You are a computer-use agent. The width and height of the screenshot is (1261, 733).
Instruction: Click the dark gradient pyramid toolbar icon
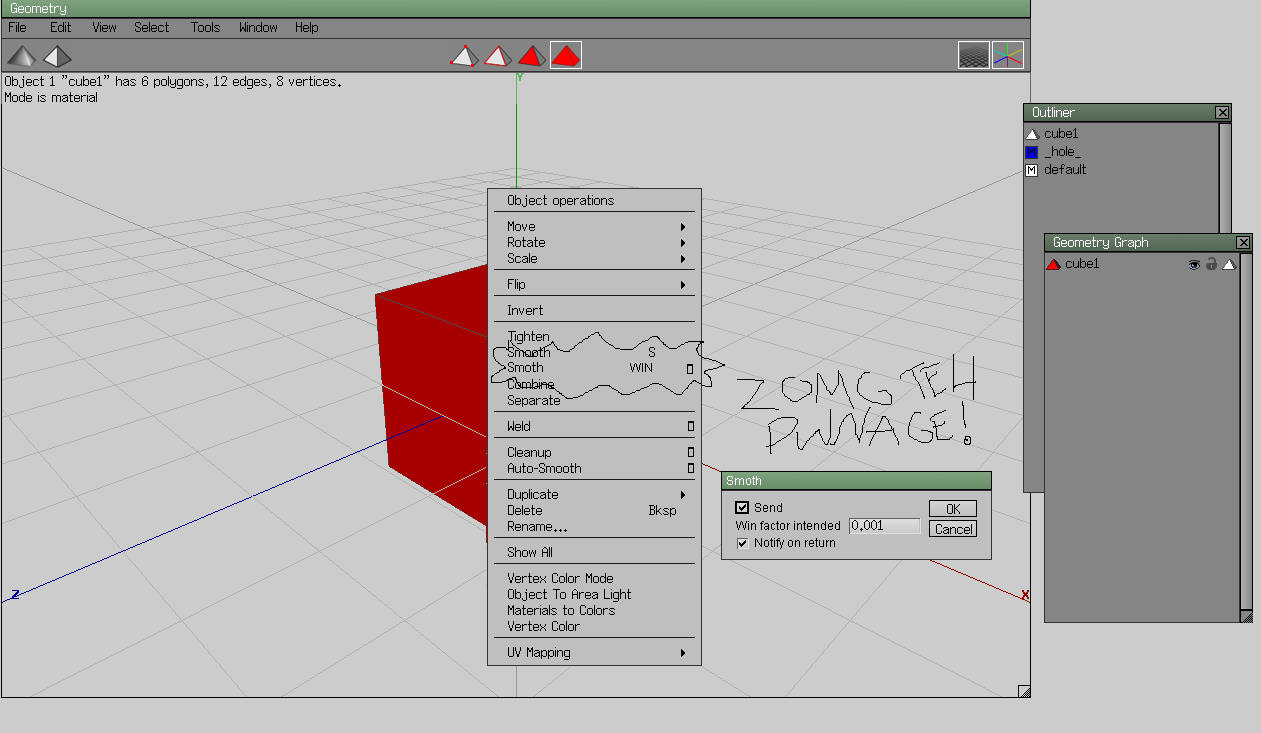[x=21, y=55]
